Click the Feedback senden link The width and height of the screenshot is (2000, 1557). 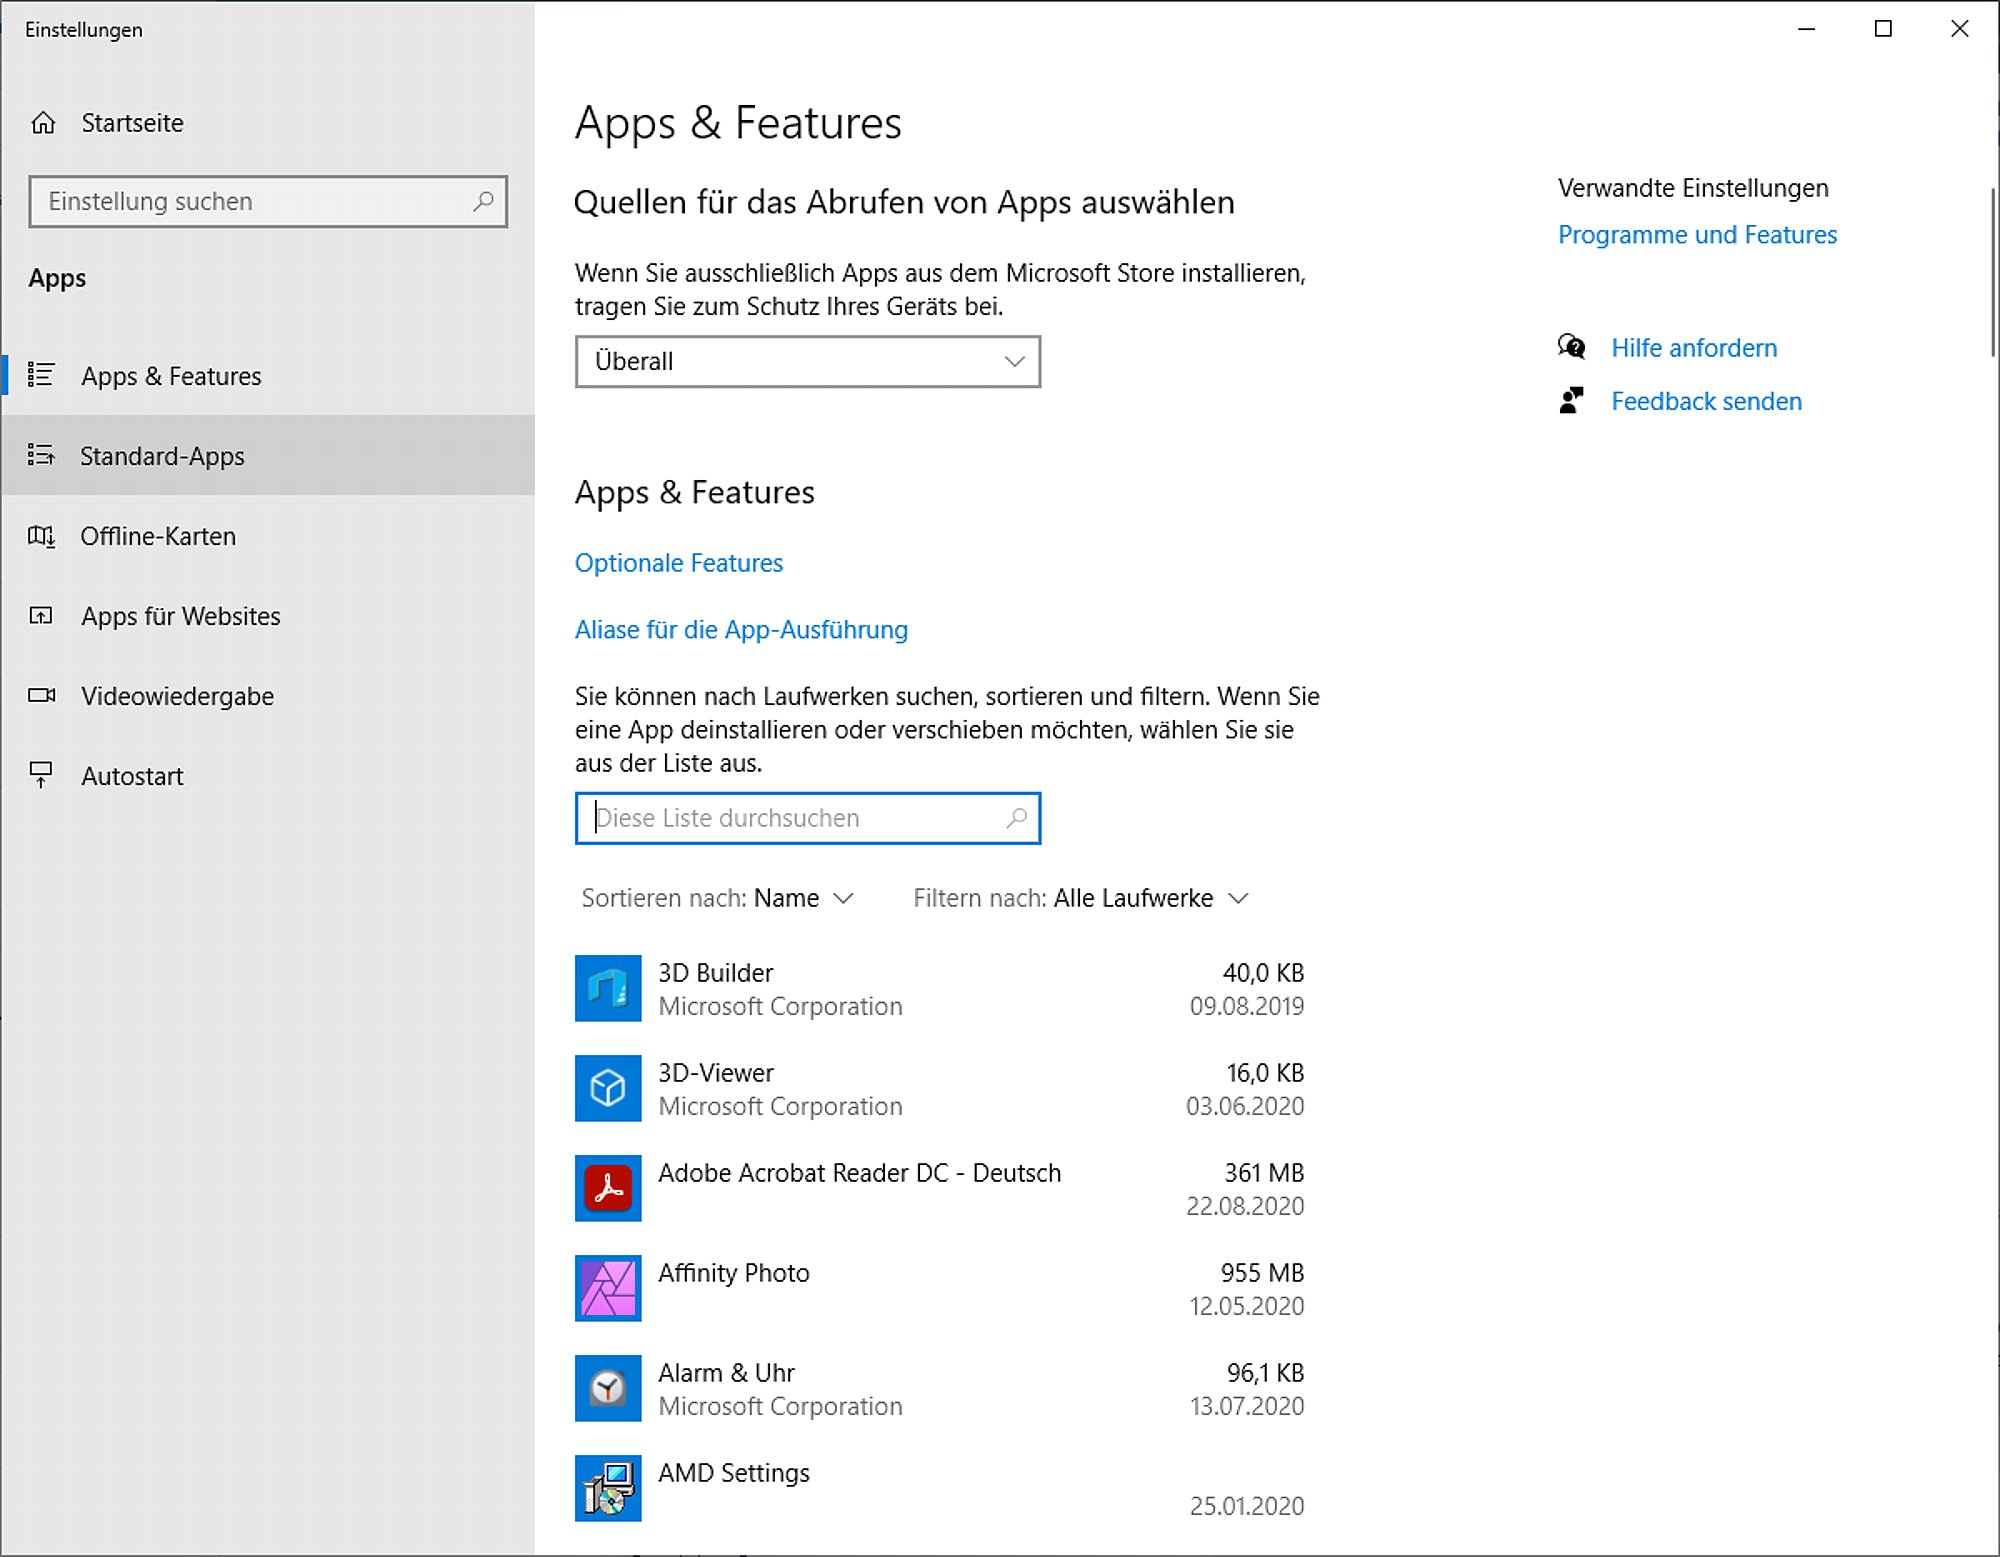click(x=1706, y=401)
